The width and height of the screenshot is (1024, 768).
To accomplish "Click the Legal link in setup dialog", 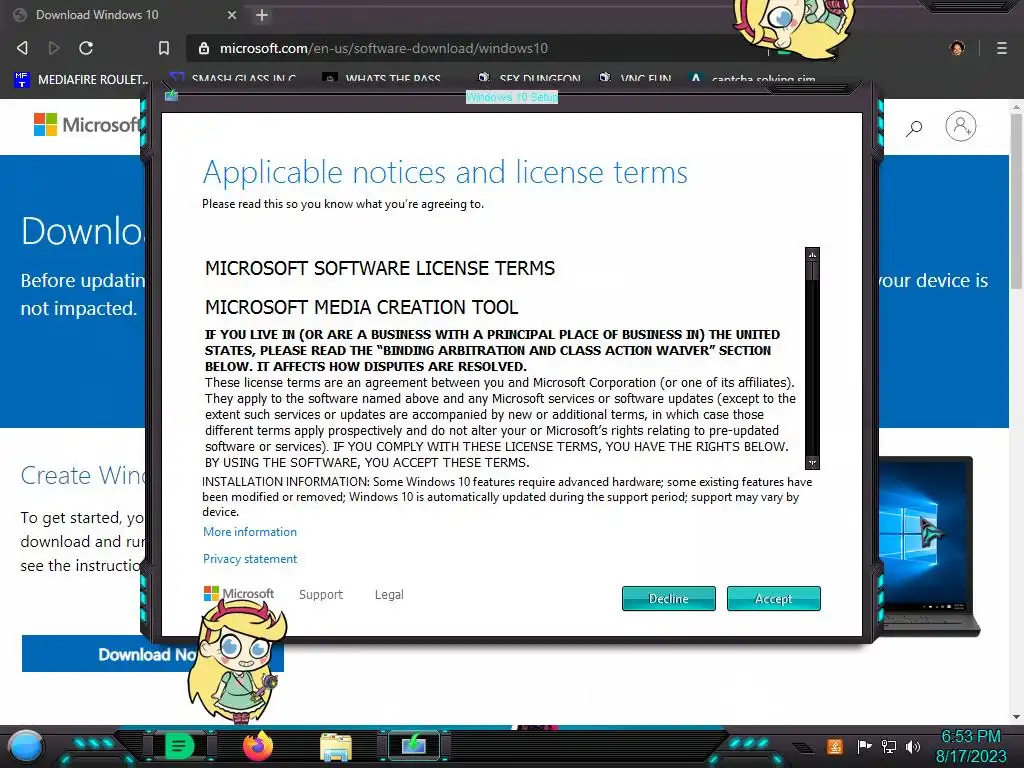I will pyautogui.click(x=389, y=594).
